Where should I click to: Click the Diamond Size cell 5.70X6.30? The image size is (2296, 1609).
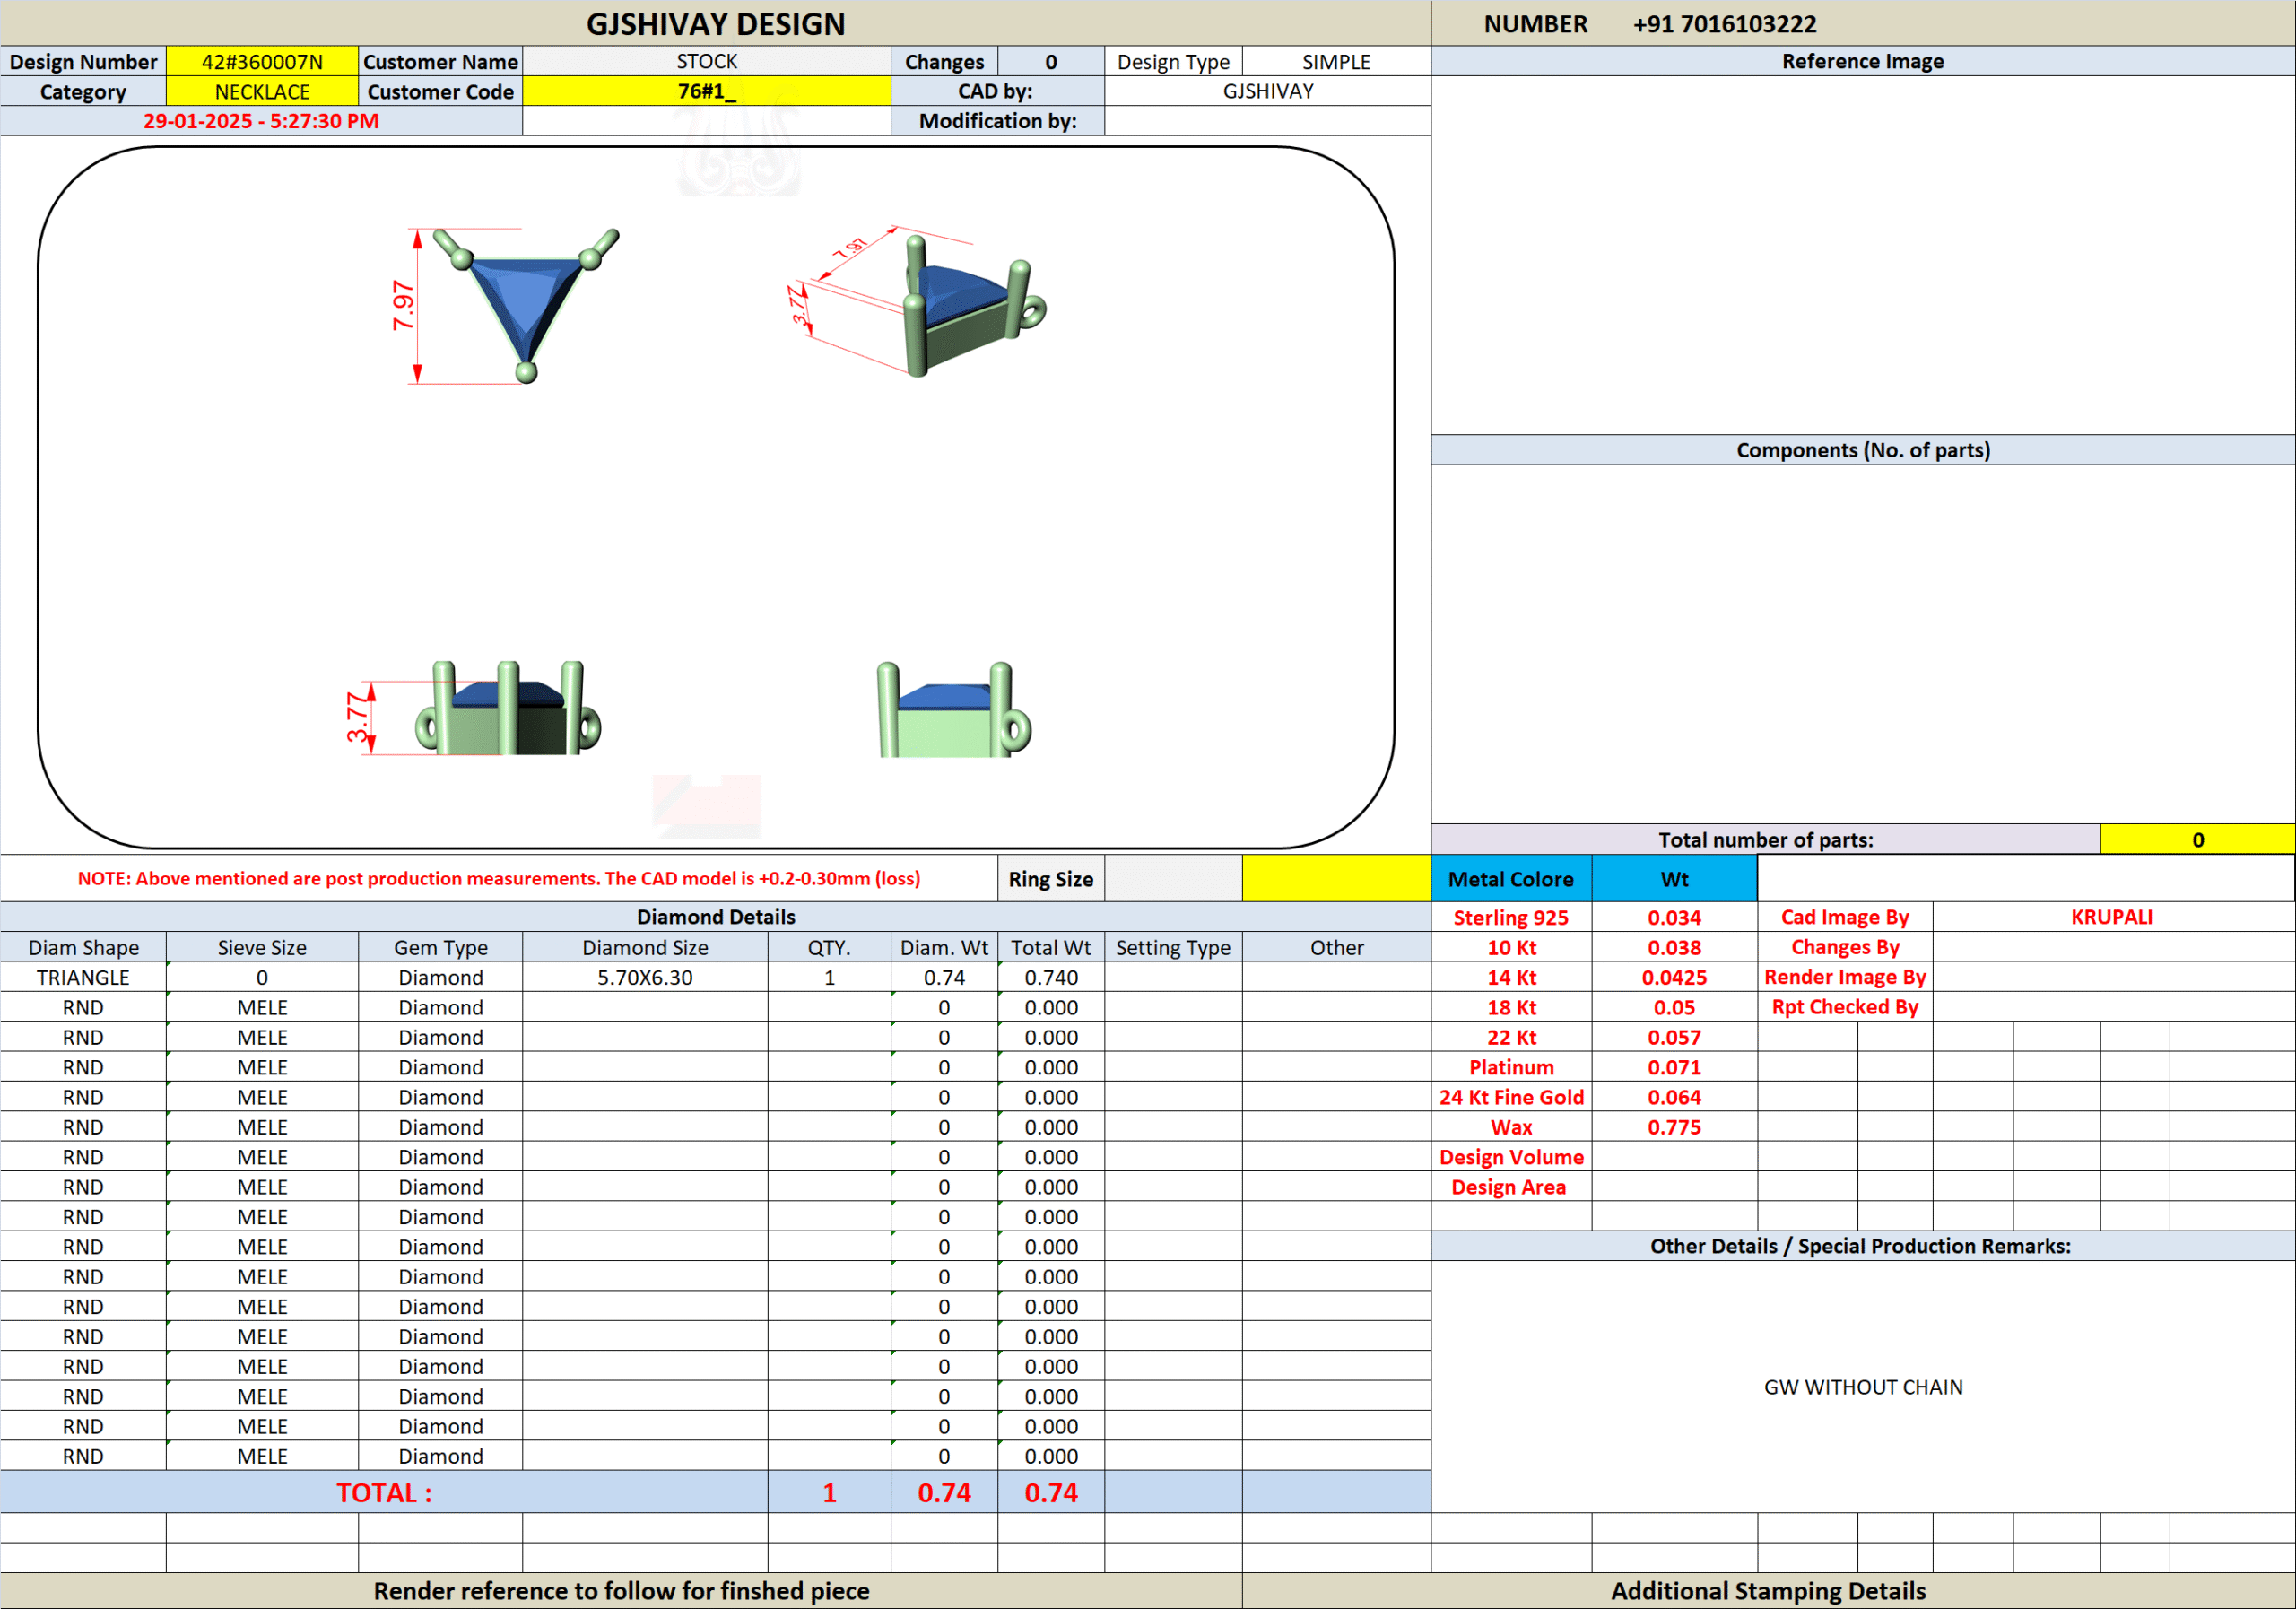point(645,977)
